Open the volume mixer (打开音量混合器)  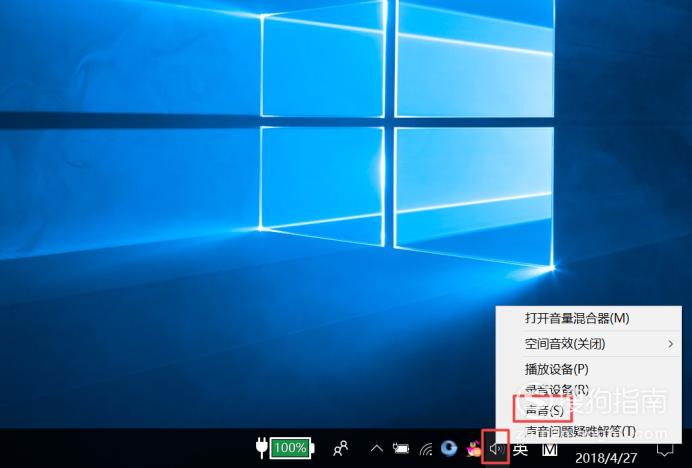point(588,318)
